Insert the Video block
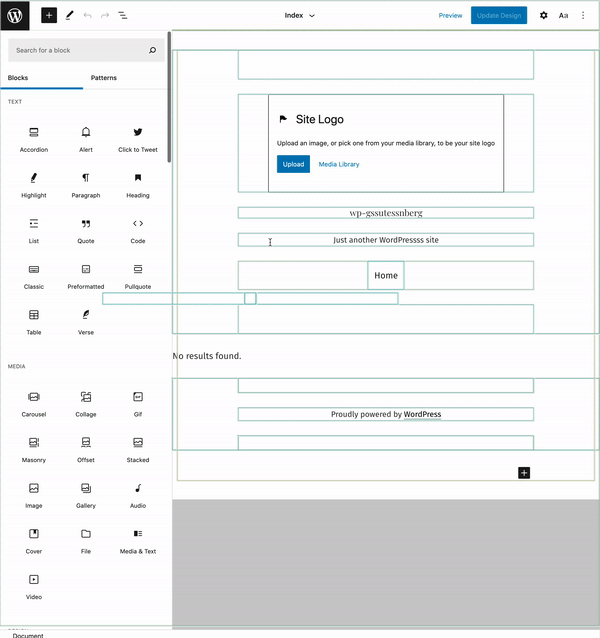600x638 pixels. coord(34,587)
